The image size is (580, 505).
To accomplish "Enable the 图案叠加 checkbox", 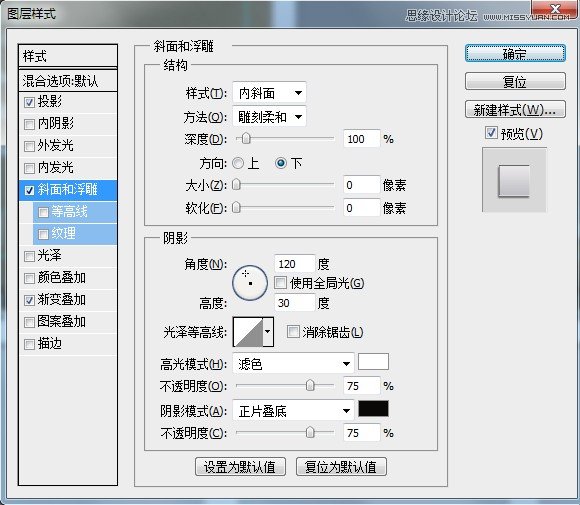I will (x=29, y=322).
